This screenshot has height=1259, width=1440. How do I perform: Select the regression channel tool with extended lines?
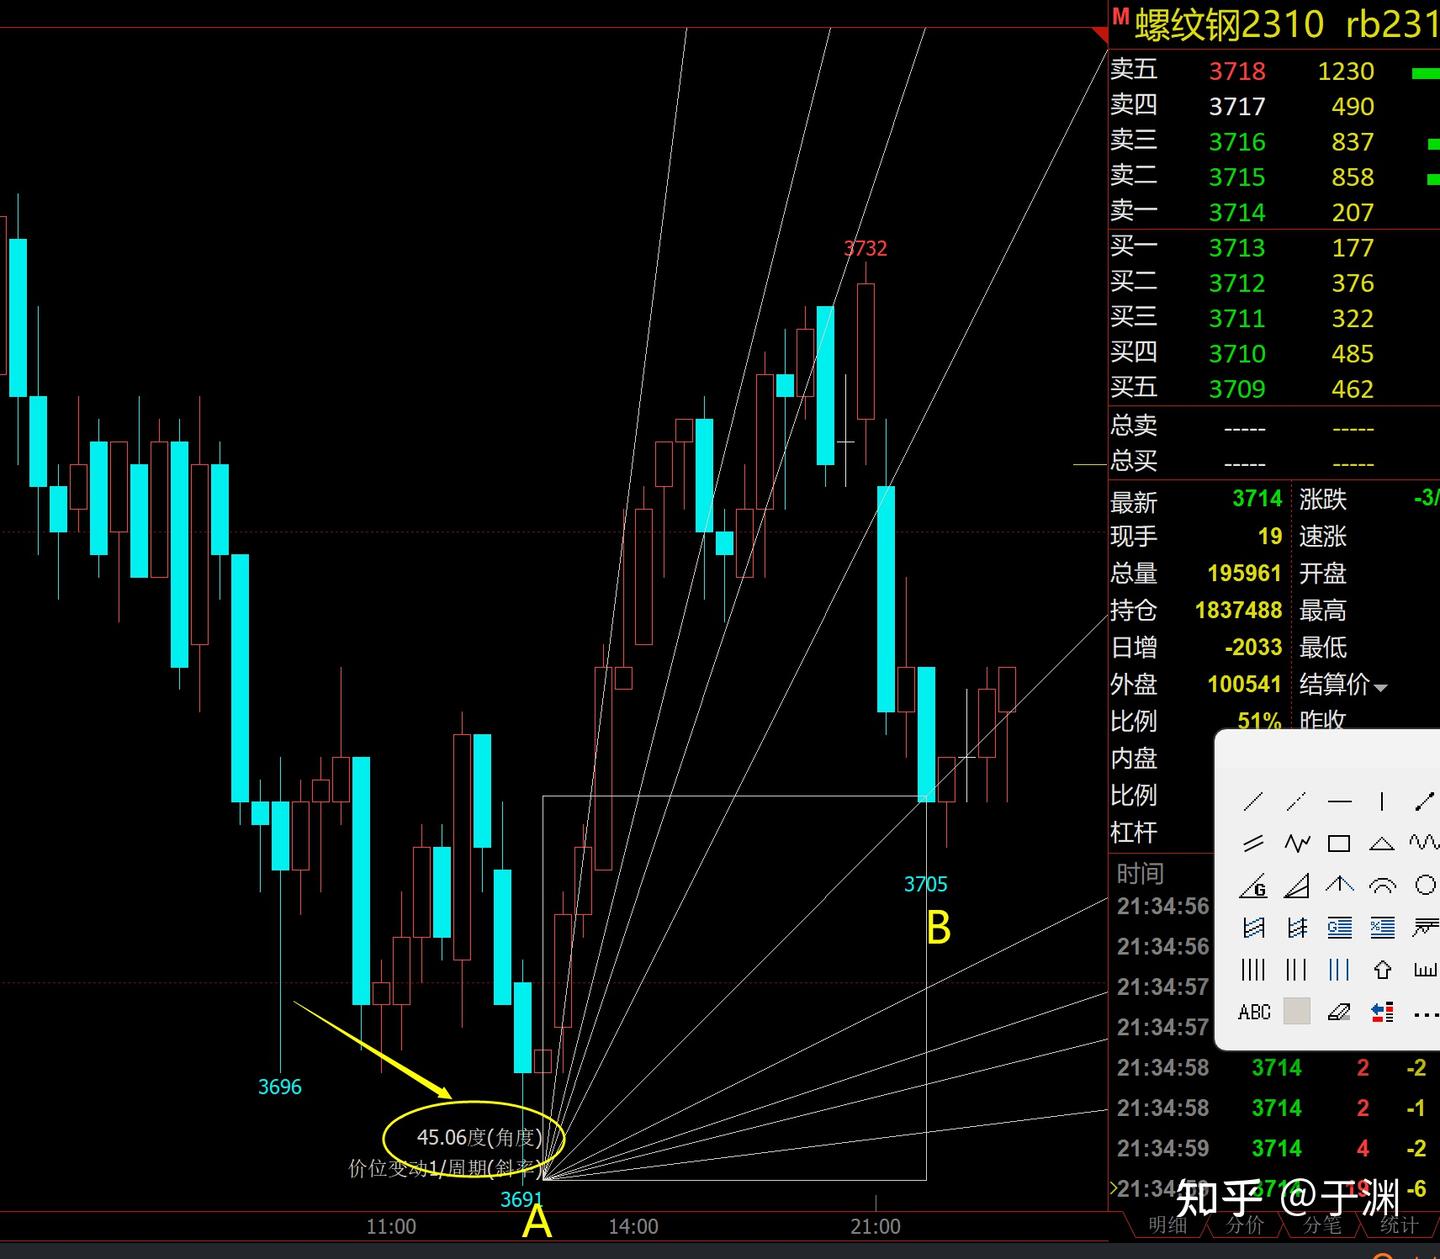[x=1296, y=928]
